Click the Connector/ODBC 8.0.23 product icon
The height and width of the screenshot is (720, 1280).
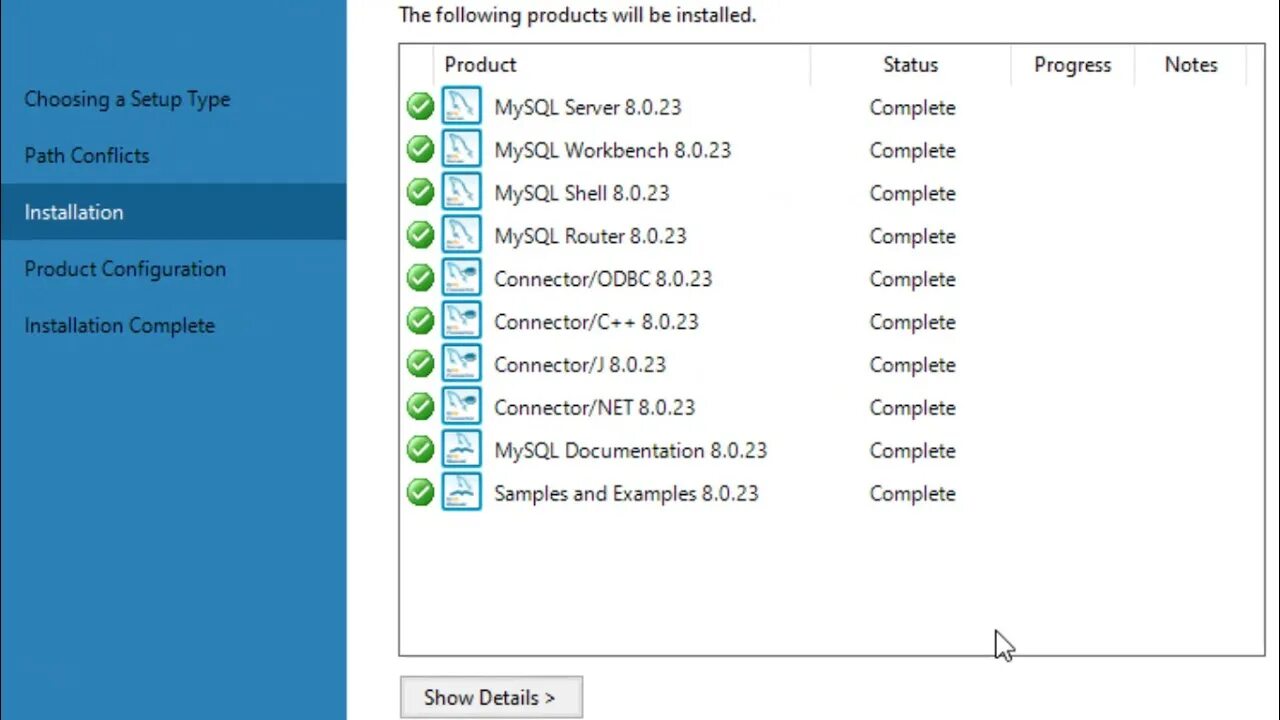tap(461, 278)
